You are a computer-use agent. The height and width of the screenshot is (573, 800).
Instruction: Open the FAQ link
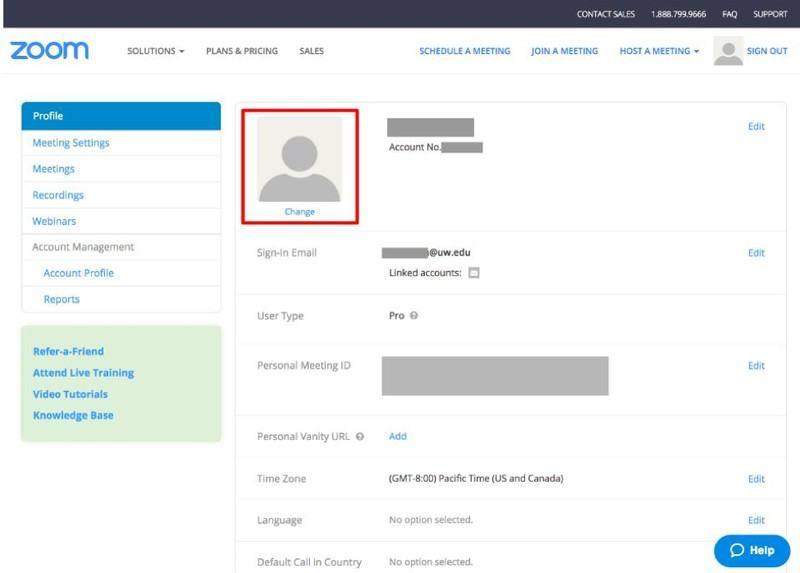pyautogui.click(x=729, y=14)
